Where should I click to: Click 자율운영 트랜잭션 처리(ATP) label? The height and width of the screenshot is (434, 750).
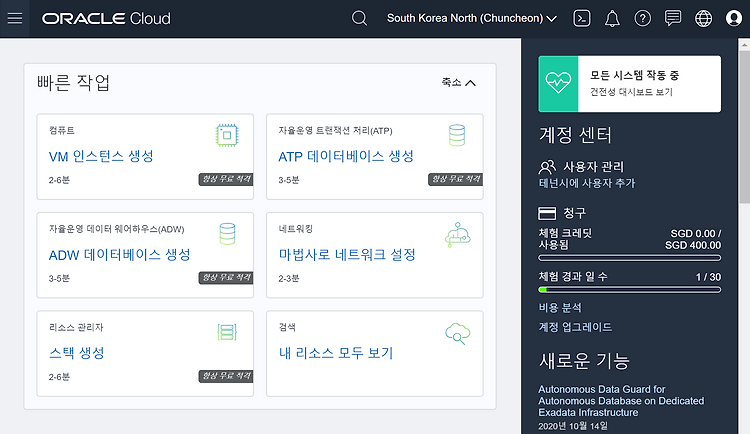coord(335,131)
